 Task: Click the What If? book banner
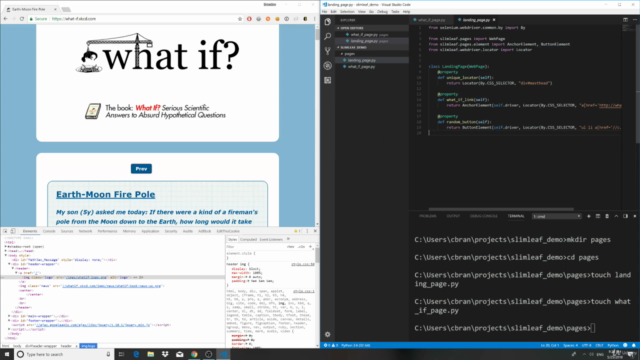(155, 111)
